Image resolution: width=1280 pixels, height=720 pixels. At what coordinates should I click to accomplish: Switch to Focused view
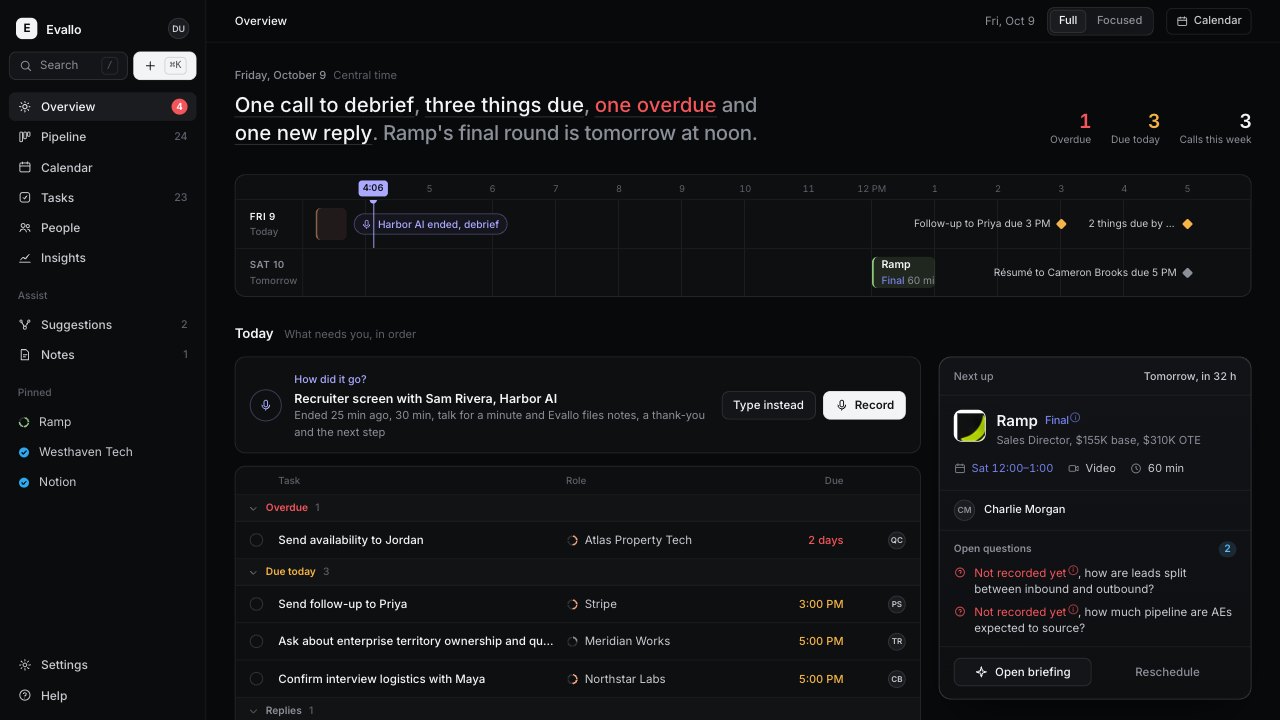click(x=1119, y=21)
